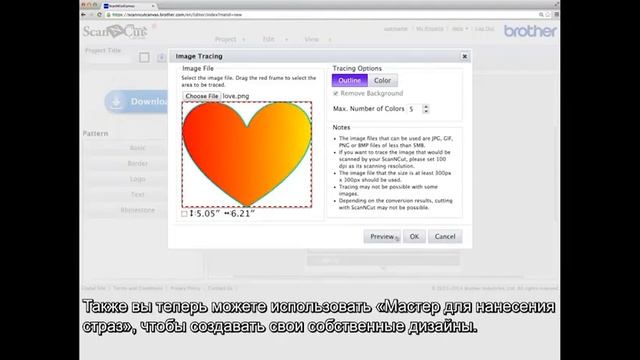Close the Image Tracing dialog
The image size is (640, 360).
click(464, 56)
